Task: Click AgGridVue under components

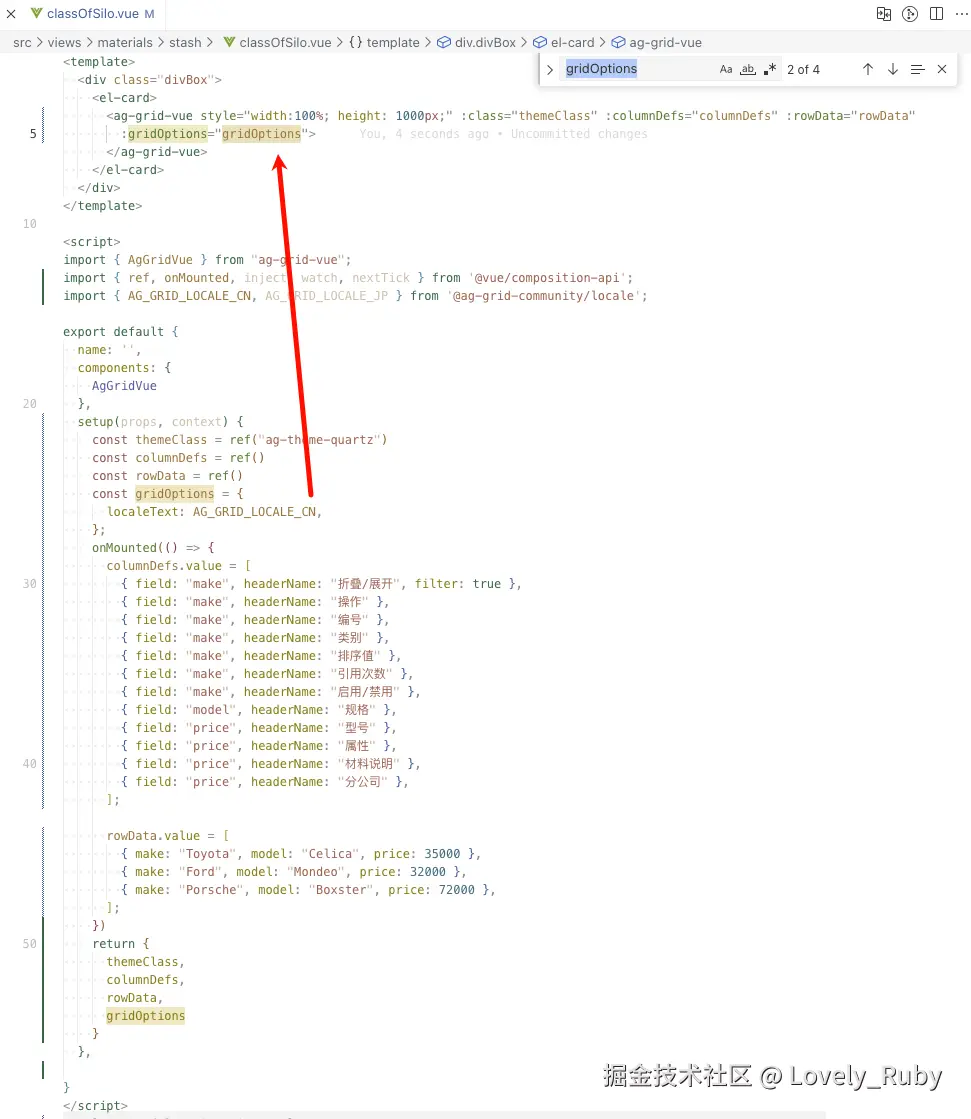Action: (124, 385)
